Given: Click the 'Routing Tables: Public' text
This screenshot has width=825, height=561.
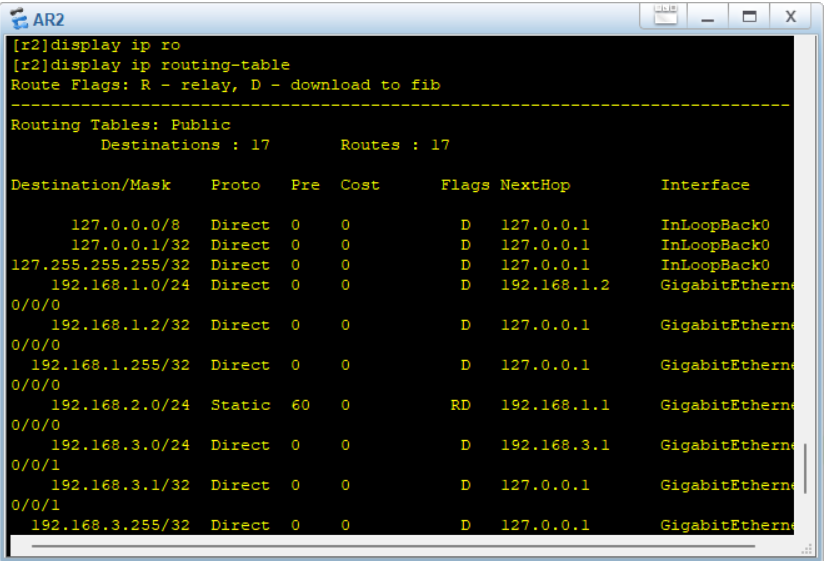Looking at the screenshot, I should [x=120, y=125].
